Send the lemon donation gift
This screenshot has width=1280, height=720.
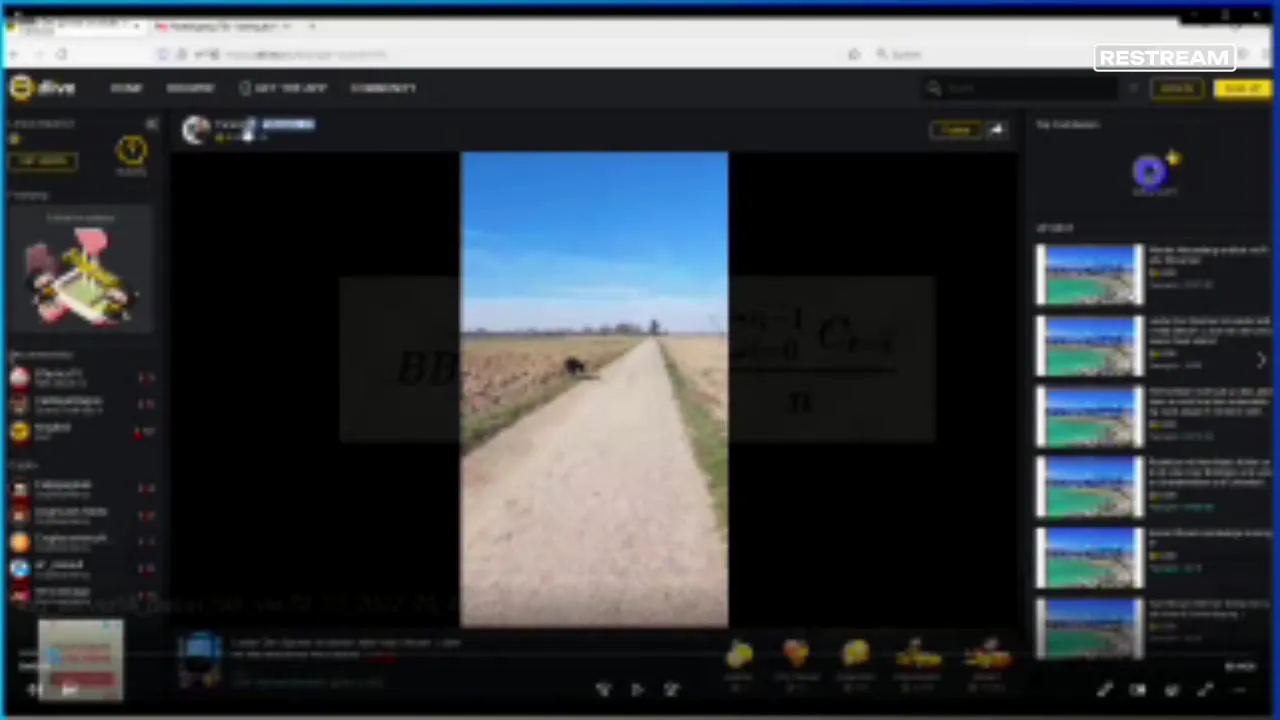tap(739, 657)
